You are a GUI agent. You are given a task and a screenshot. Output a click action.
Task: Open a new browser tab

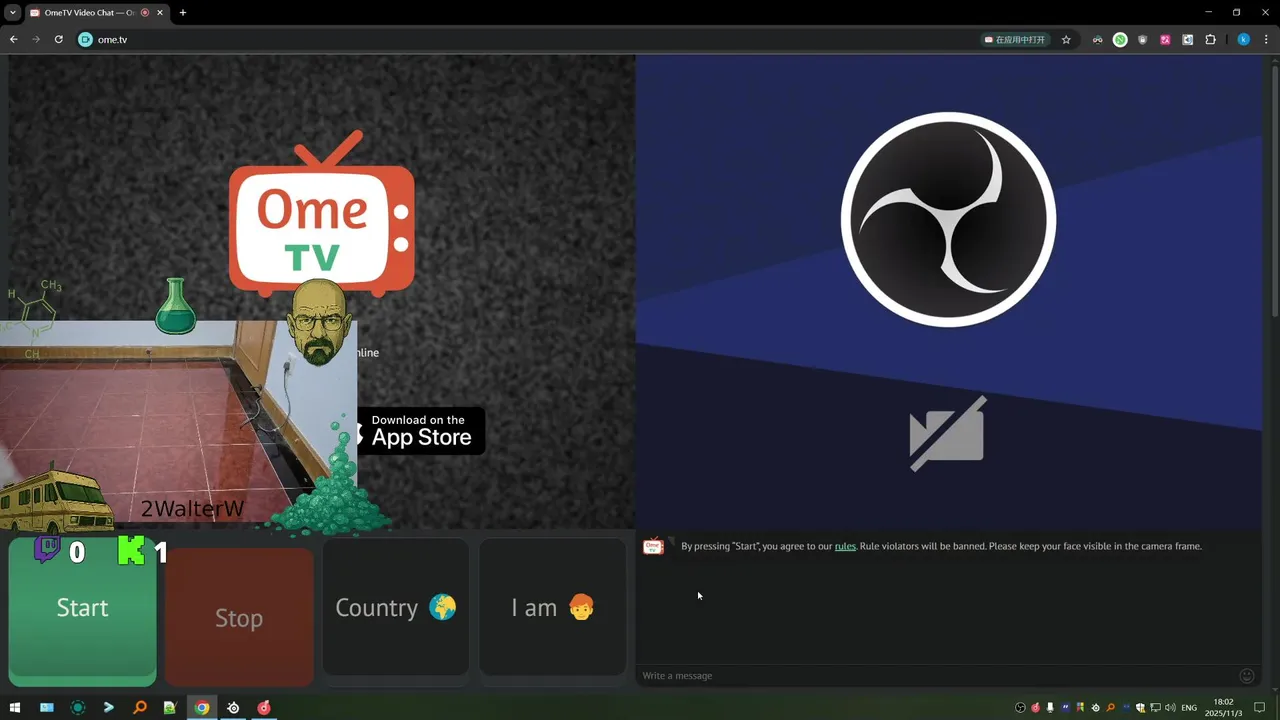click(x=182, y=13)
